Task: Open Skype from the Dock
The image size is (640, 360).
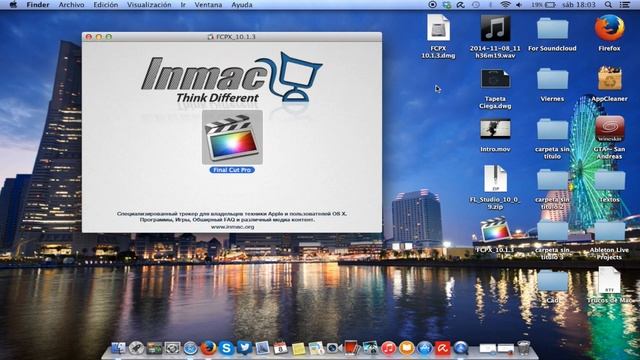Action: tap(226, 348)
